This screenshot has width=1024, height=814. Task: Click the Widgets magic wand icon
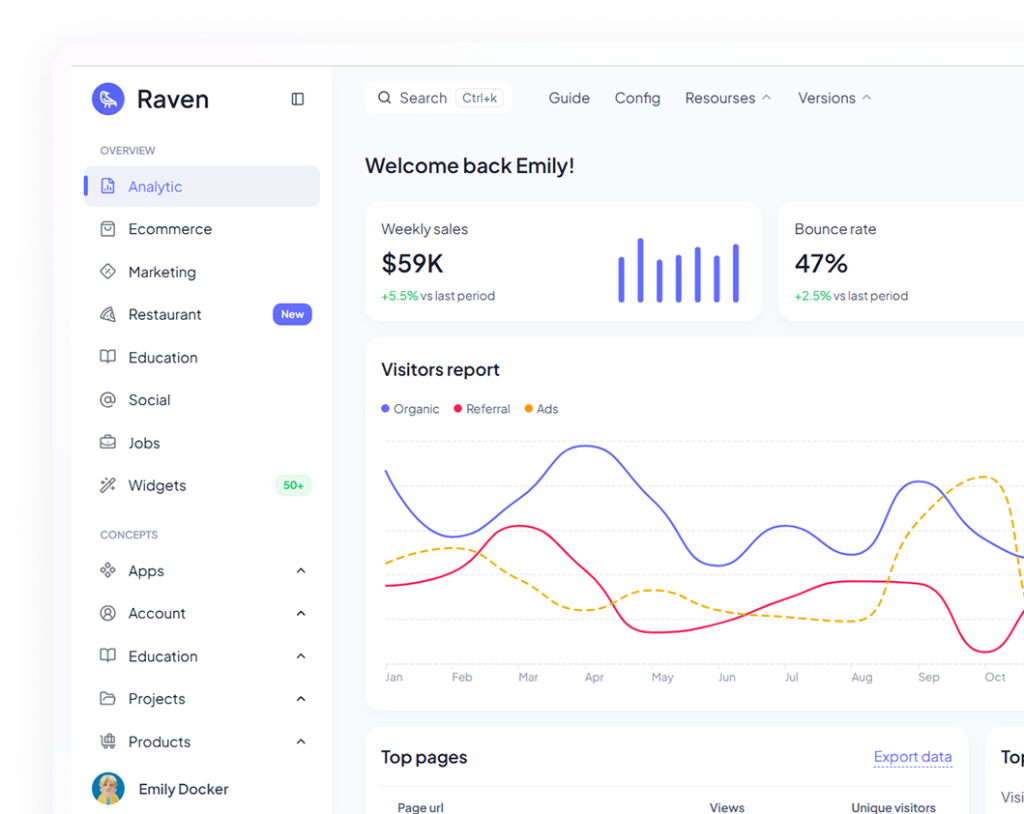108,485
